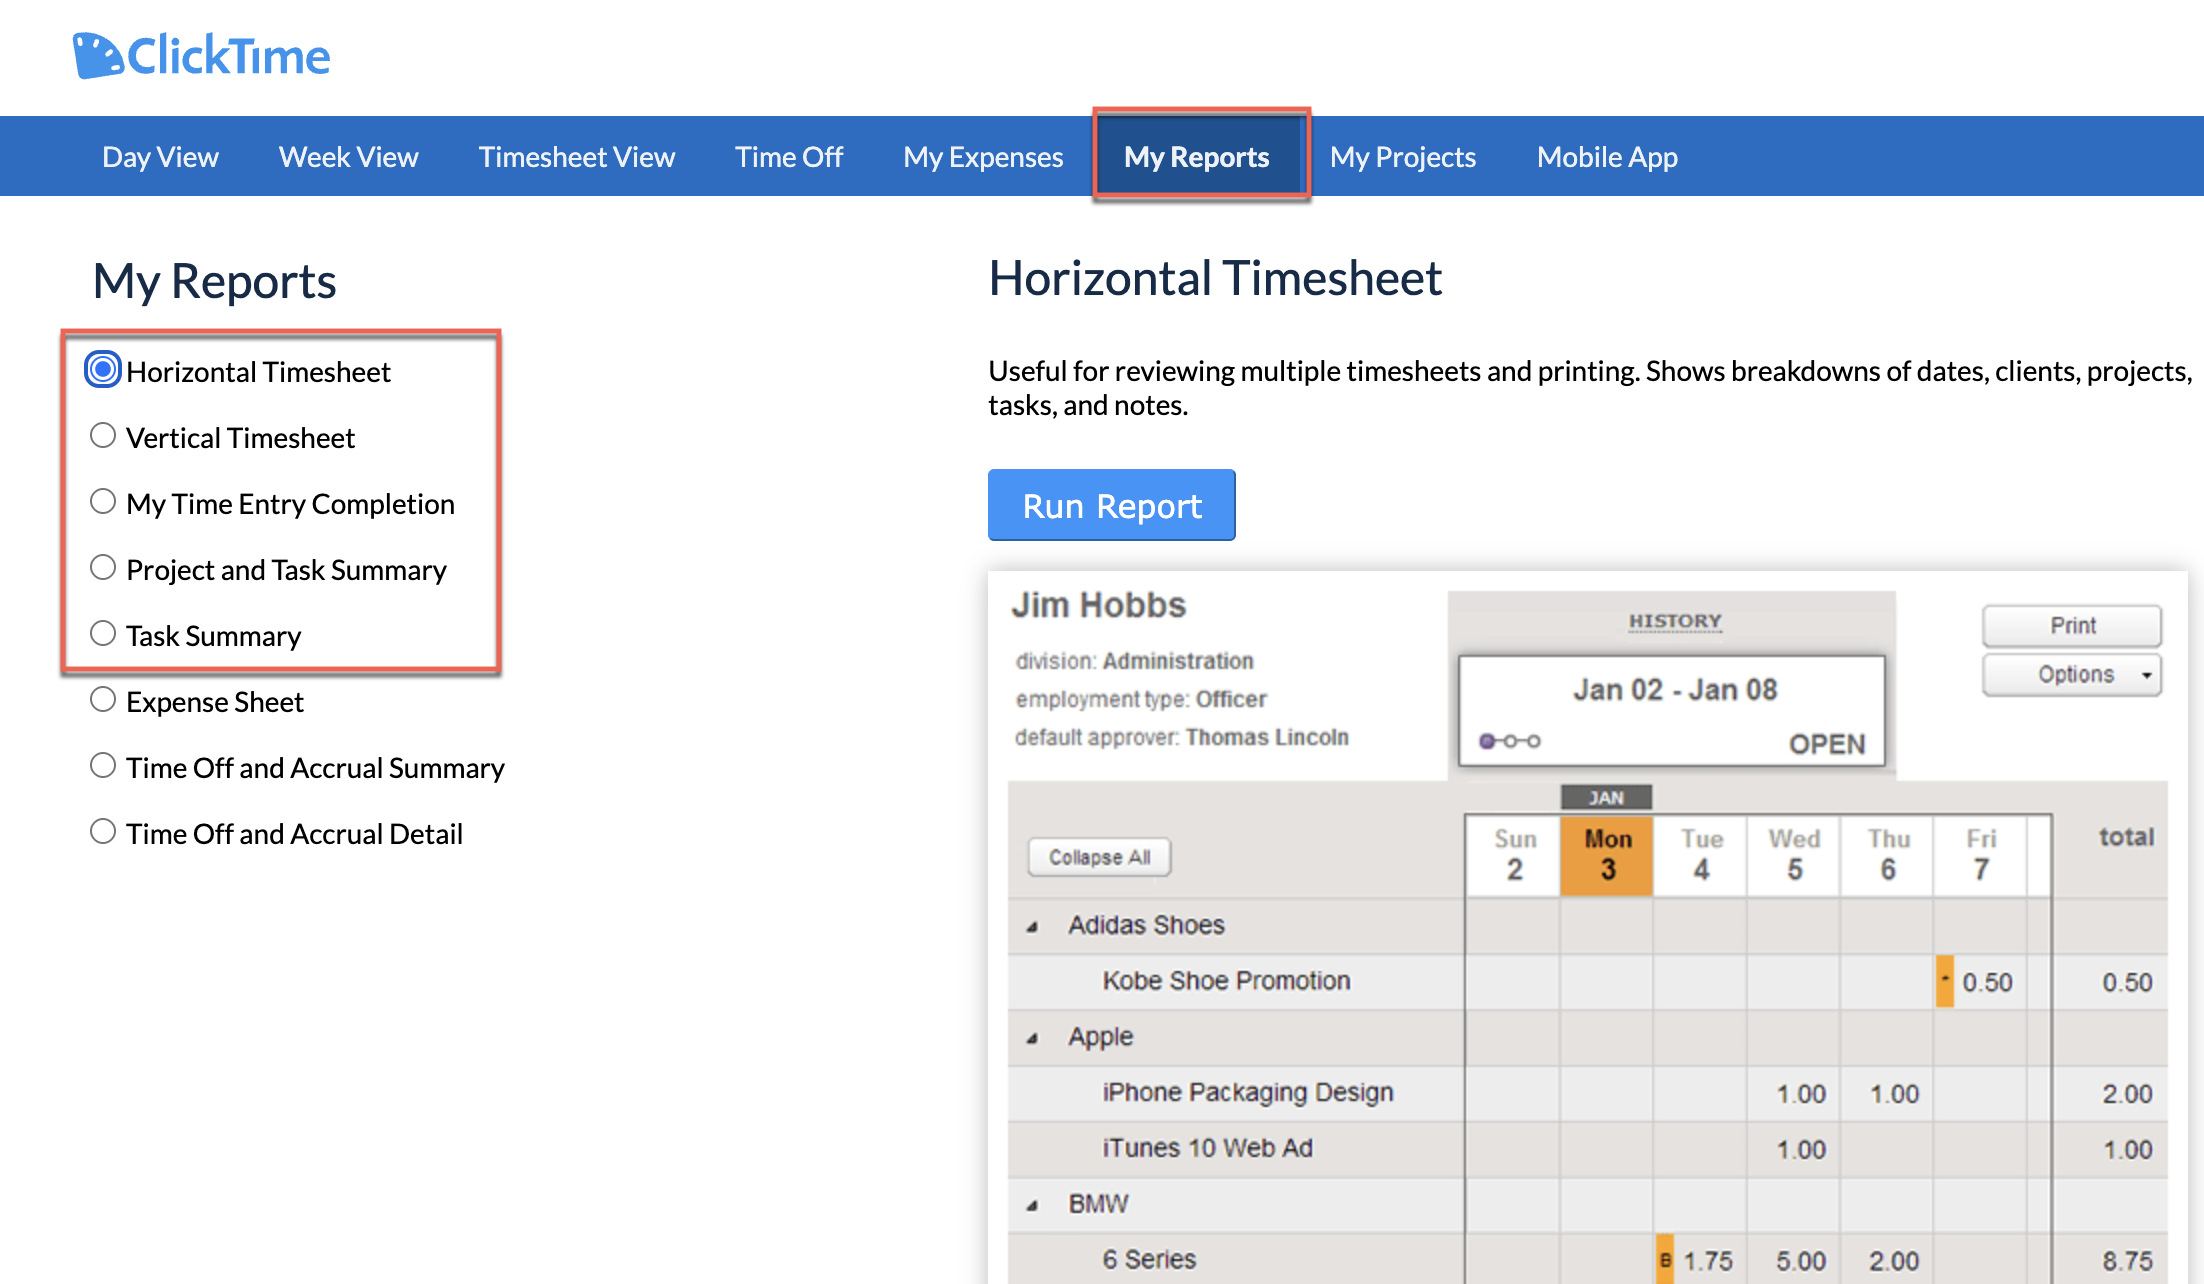Click the HISTORY link

1675,621
